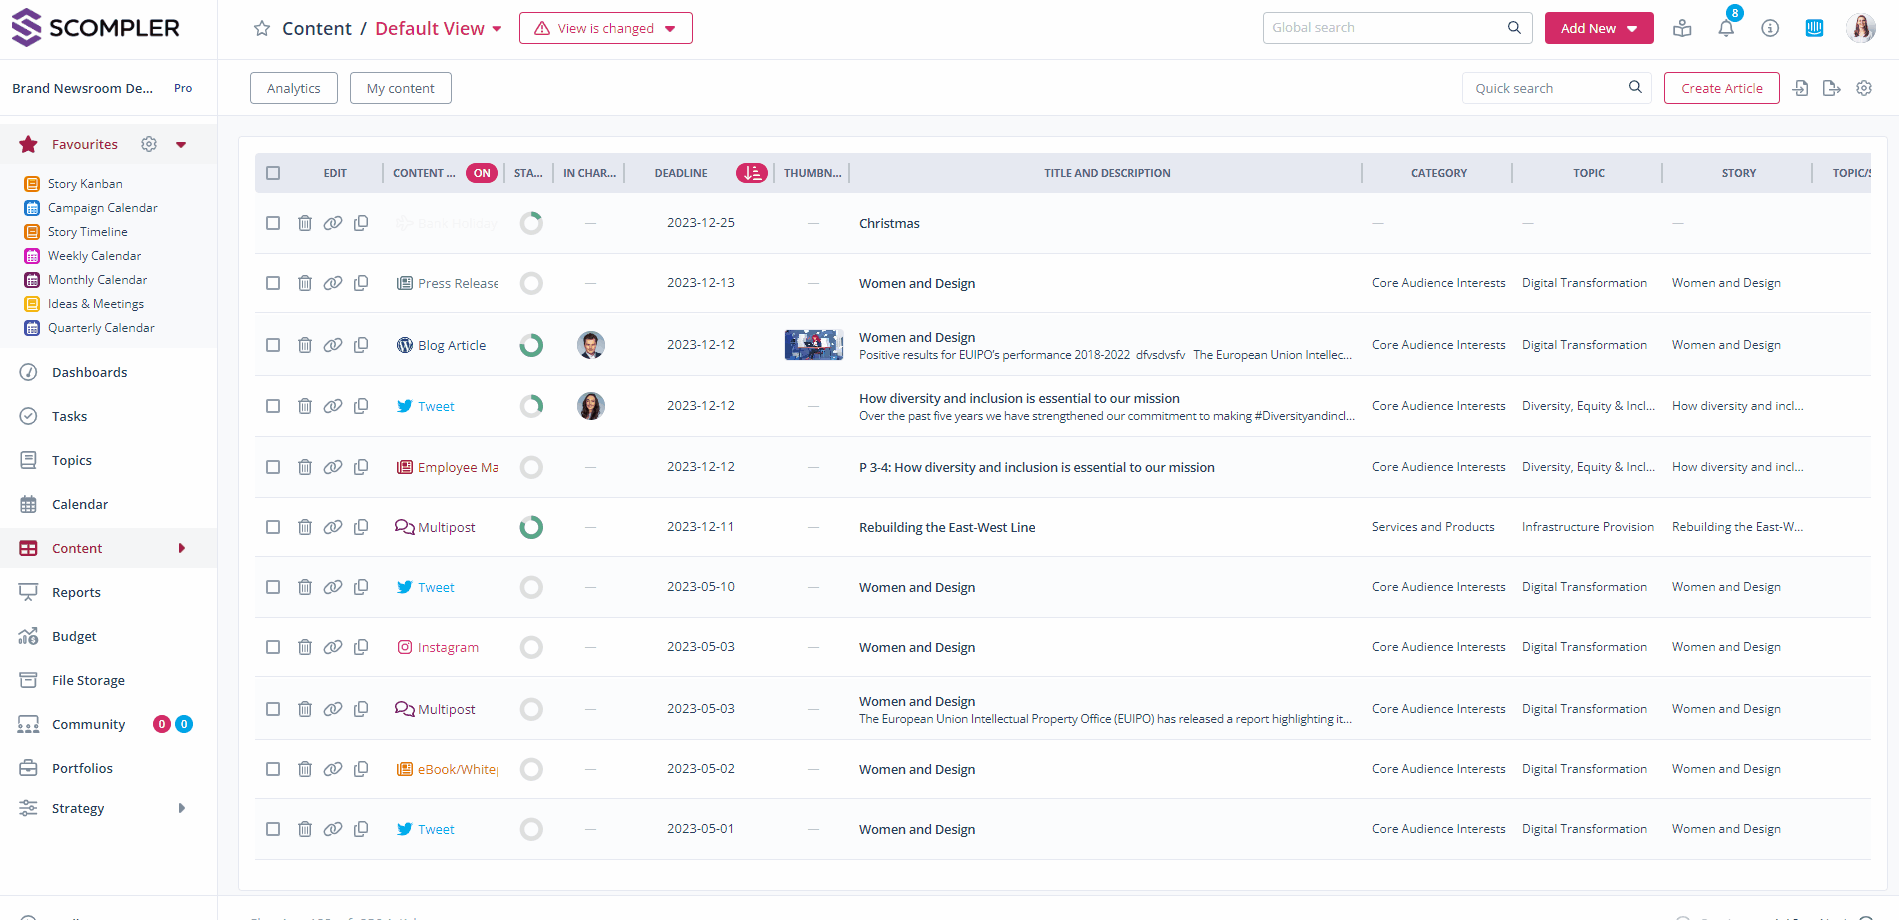Collapse the Favourites section arrow
This screenshot has height=920, width=1899.
(x=181, y=145)
